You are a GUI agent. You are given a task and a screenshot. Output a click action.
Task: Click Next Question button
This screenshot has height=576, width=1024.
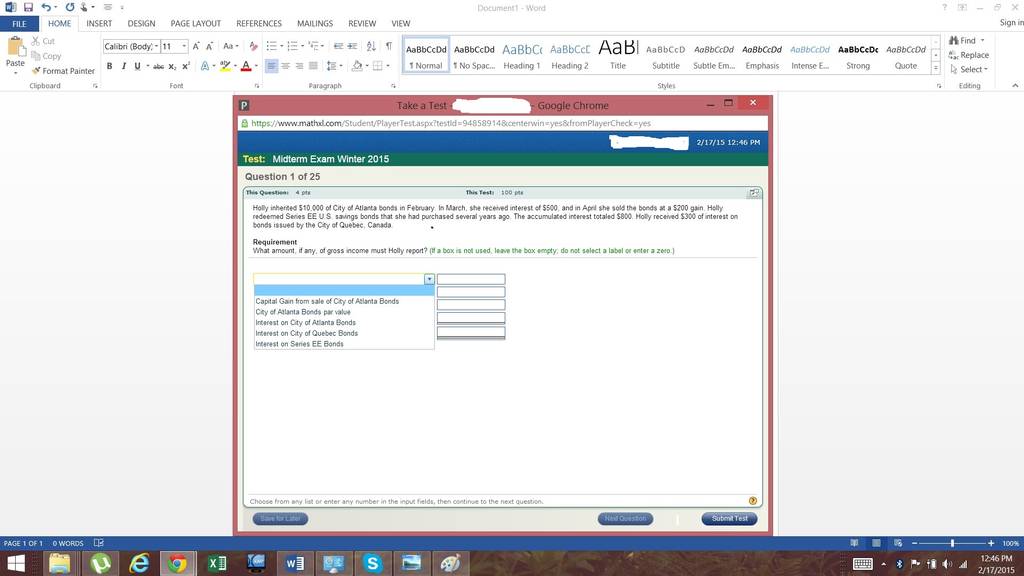click(625, 519)
